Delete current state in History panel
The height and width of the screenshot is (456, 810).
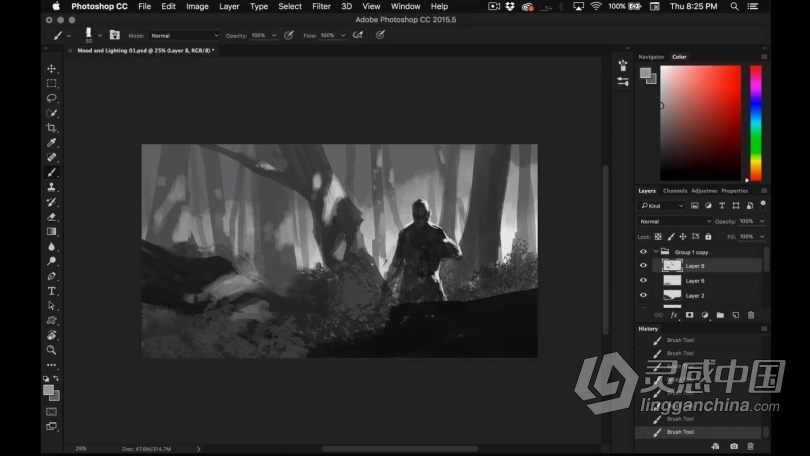[x=751, y=446]
